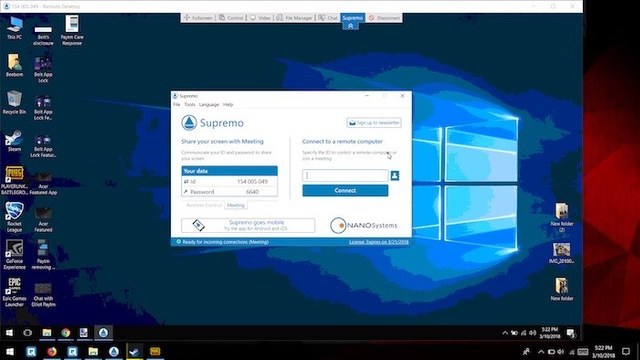
Task: Click the Supremo goes mobile banner
Action: click(248, 225)
